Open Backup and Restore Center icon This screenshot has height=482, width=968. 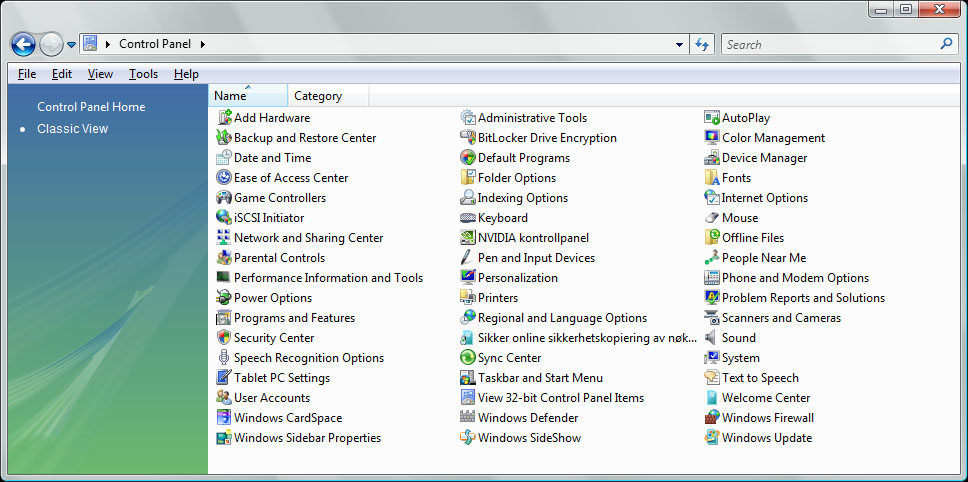point(223,138)
